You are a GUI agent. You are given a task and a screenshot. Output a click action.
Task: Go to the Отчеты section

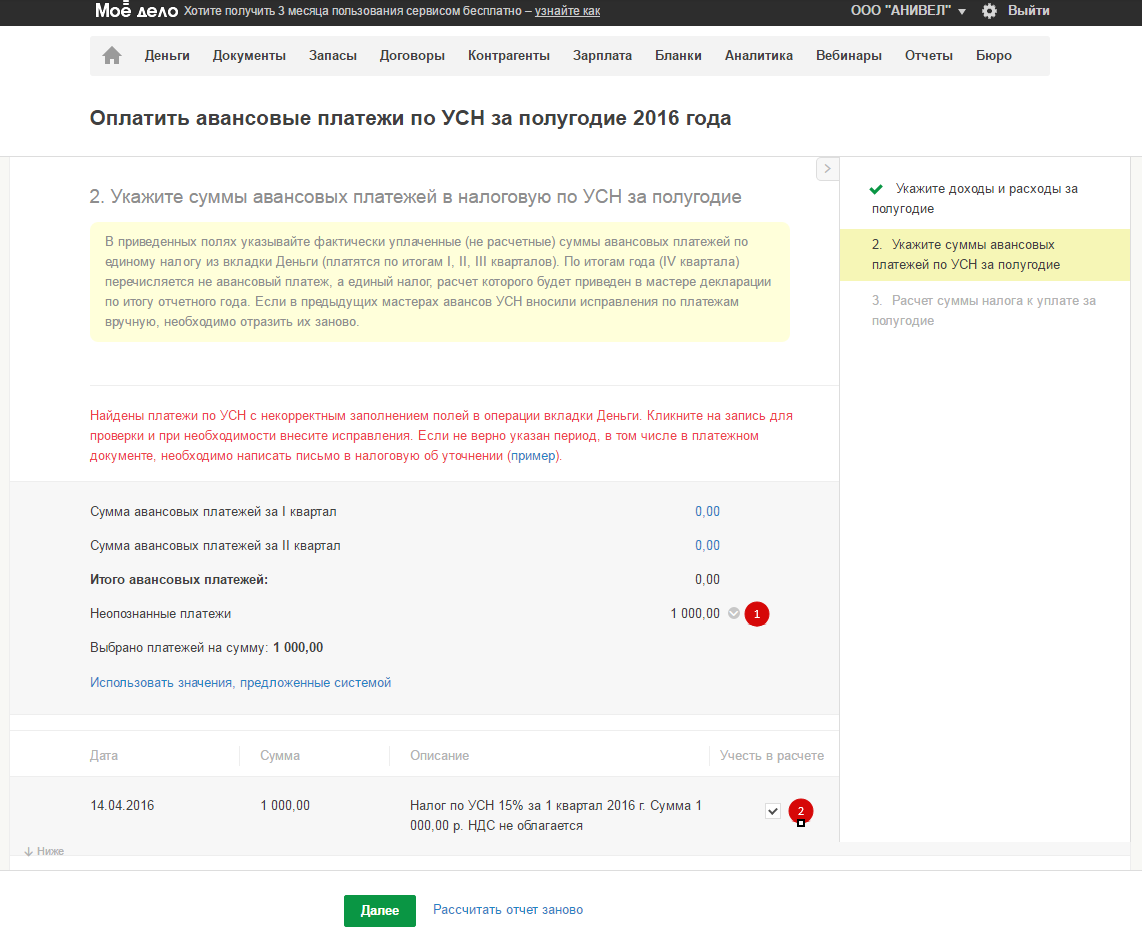point(929,56)
